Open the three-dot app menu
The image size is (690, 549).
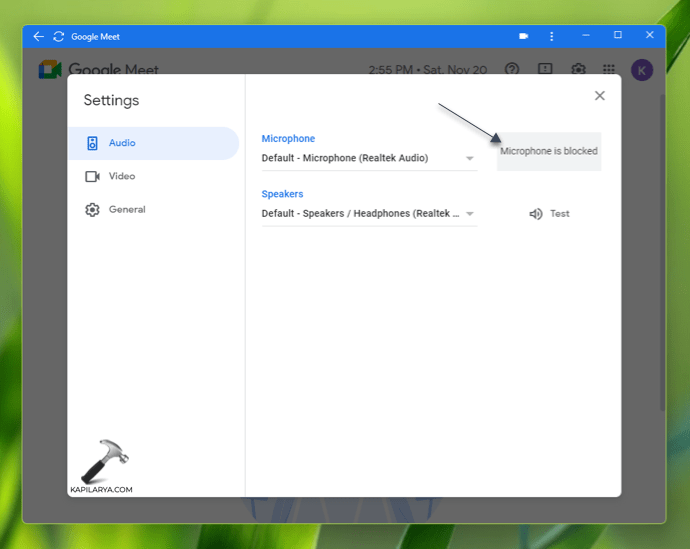551,36
